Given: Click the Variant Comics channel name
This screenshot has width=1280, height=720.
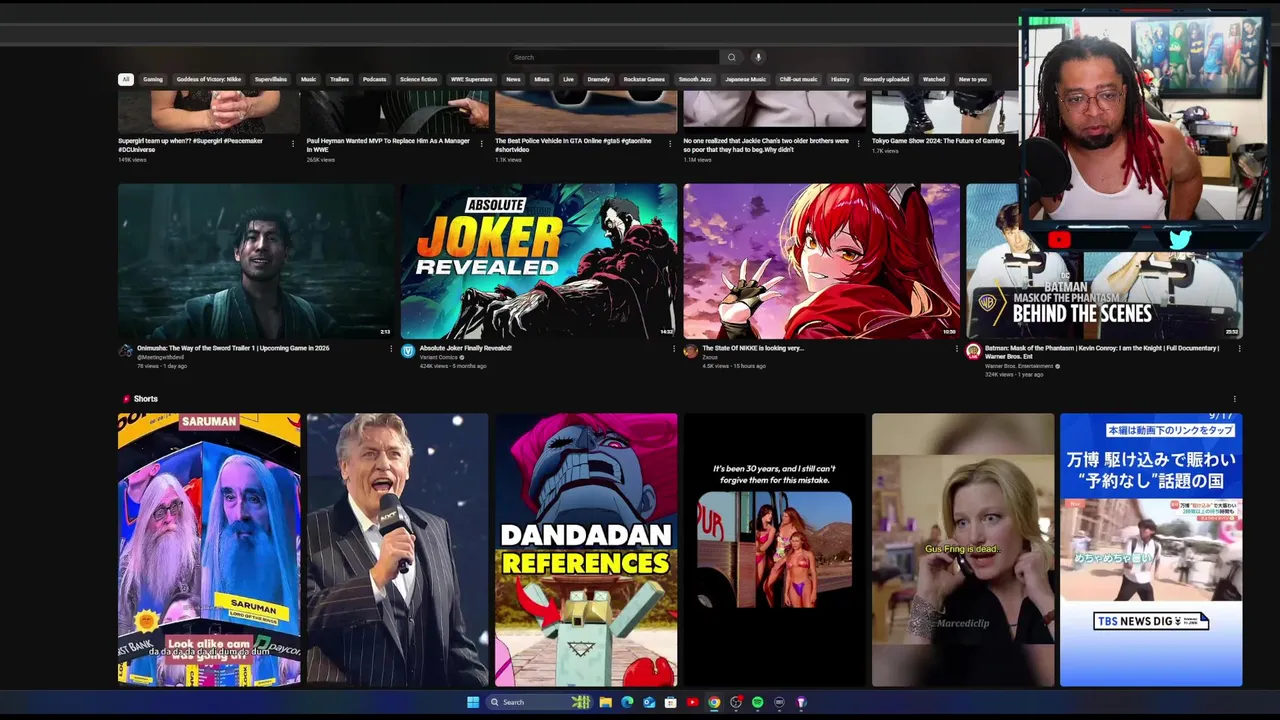Looking at the screenshot, I should 439,357.
